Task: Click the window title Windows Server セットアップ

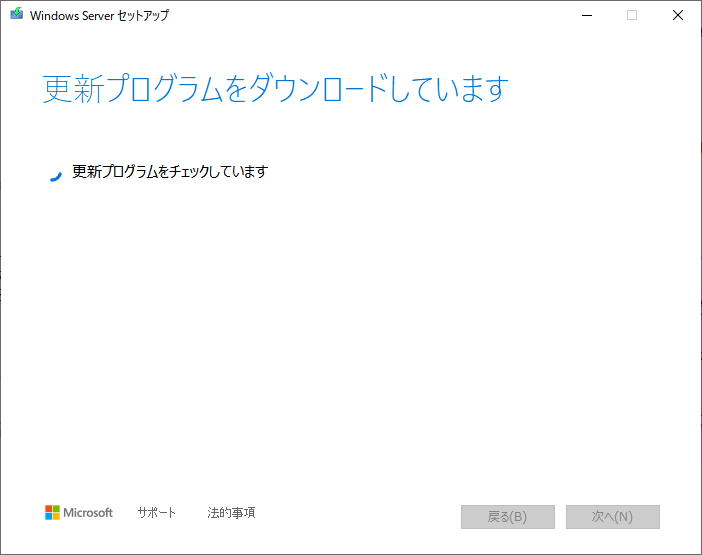Action: [x=99, y=16]
